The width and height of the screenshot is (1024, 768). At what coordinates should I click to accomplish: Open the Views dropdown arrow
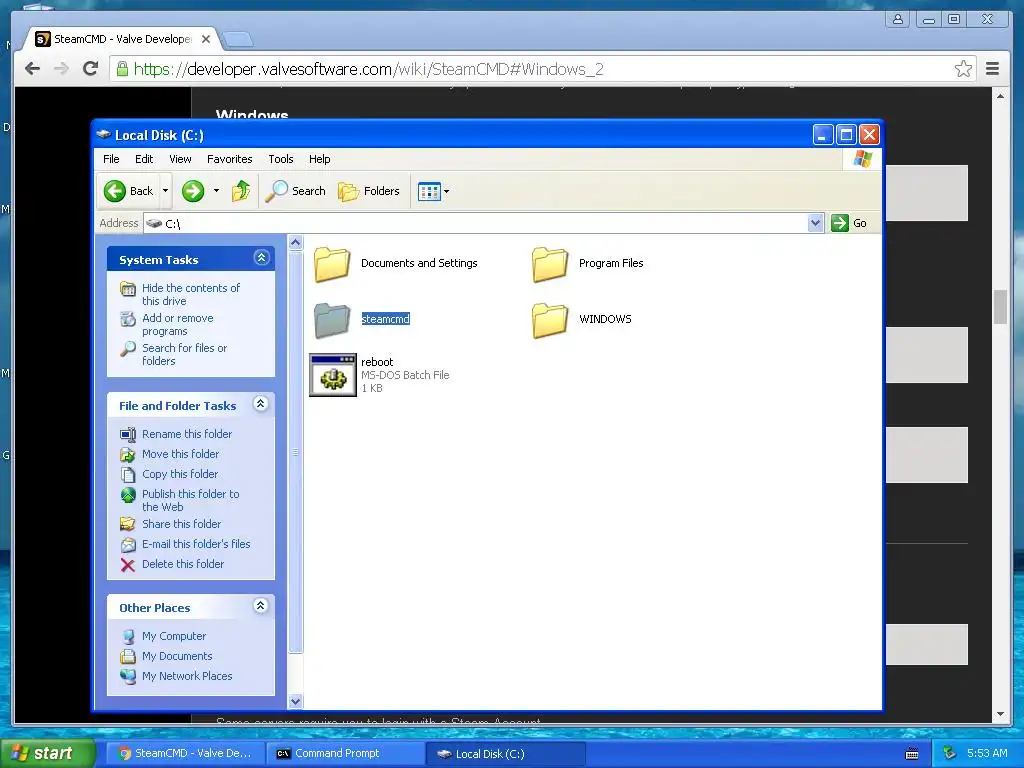tap(447, 191)
